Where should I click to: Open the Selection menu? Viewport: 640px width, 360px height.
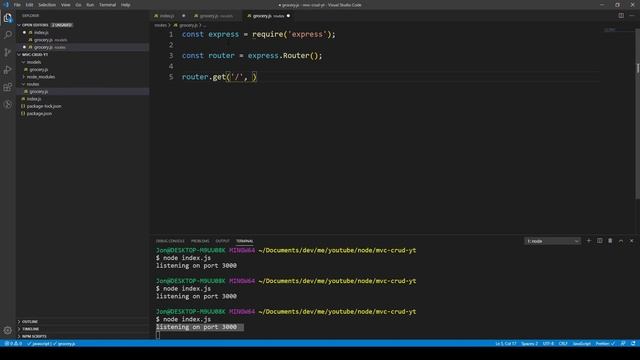47,5
